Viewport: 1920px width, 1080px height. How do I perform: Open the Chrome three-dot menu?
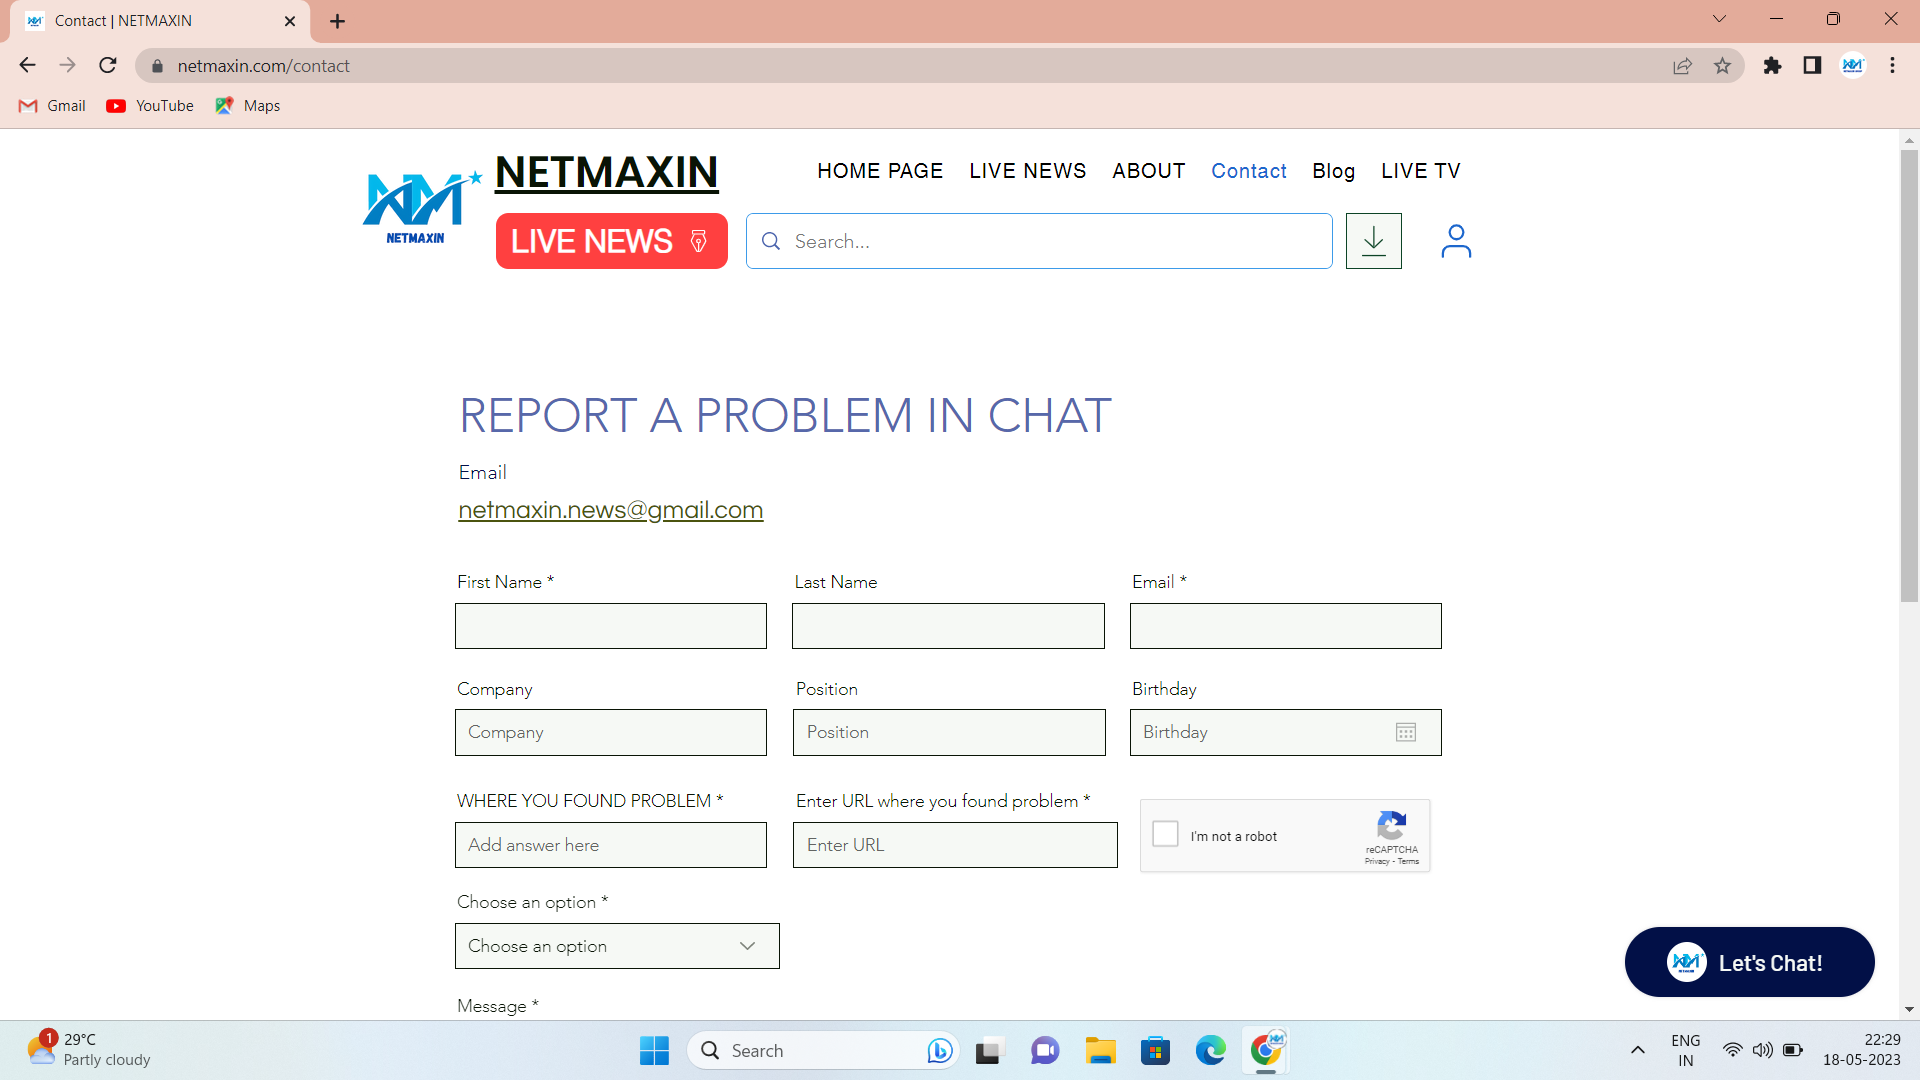(1892, 66)
